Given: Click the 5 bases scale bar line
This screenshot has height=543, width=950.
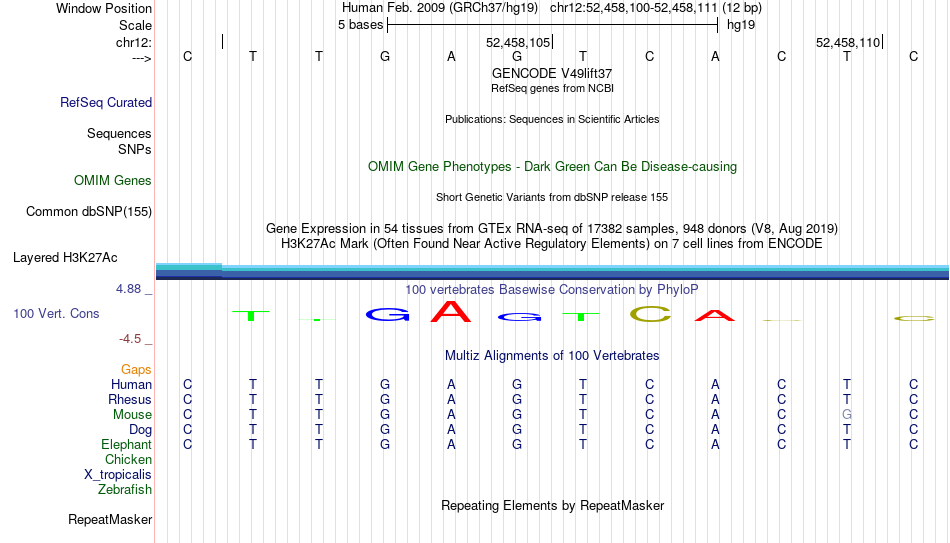Looking at the screenshot, I should [553, 25].
